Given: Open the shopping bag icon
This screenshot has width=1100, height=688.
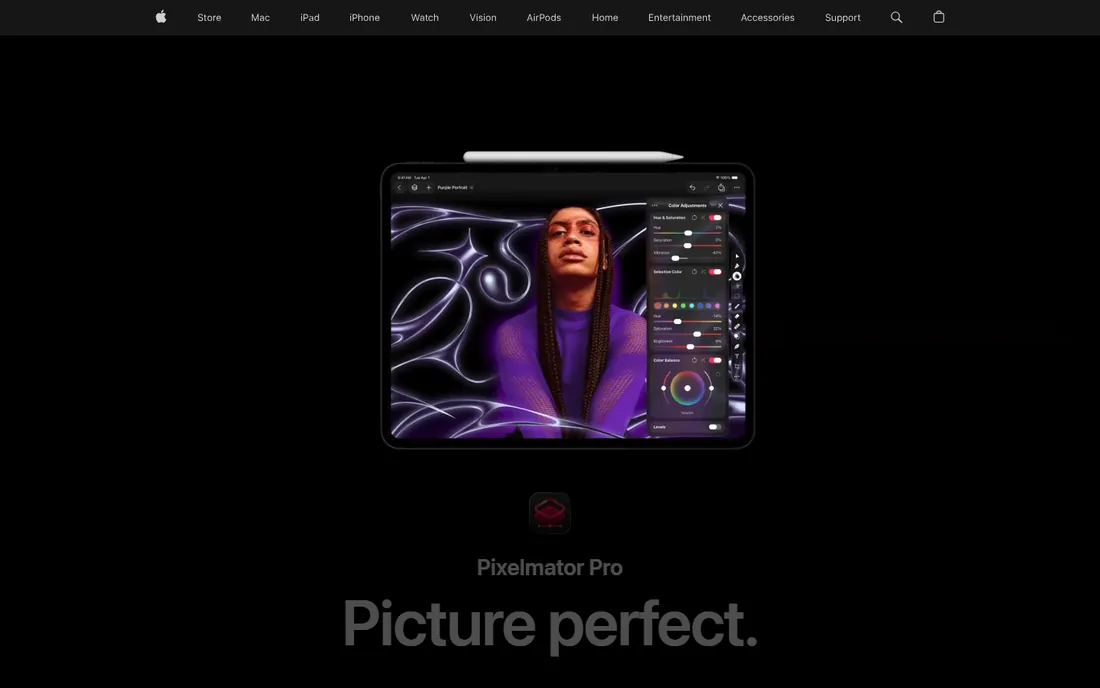Looking at the screenshot, I should 939,17.
